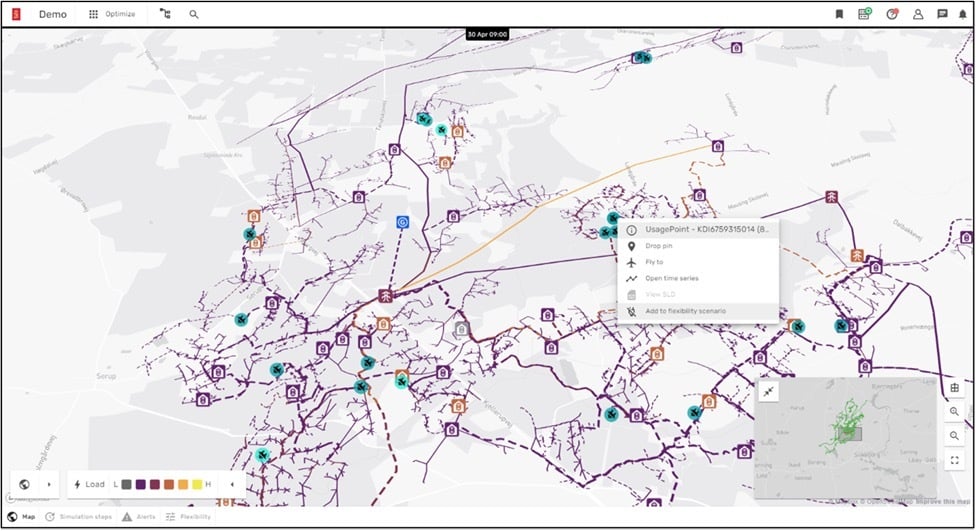Open the user profile icon

(x=917, y=14)
